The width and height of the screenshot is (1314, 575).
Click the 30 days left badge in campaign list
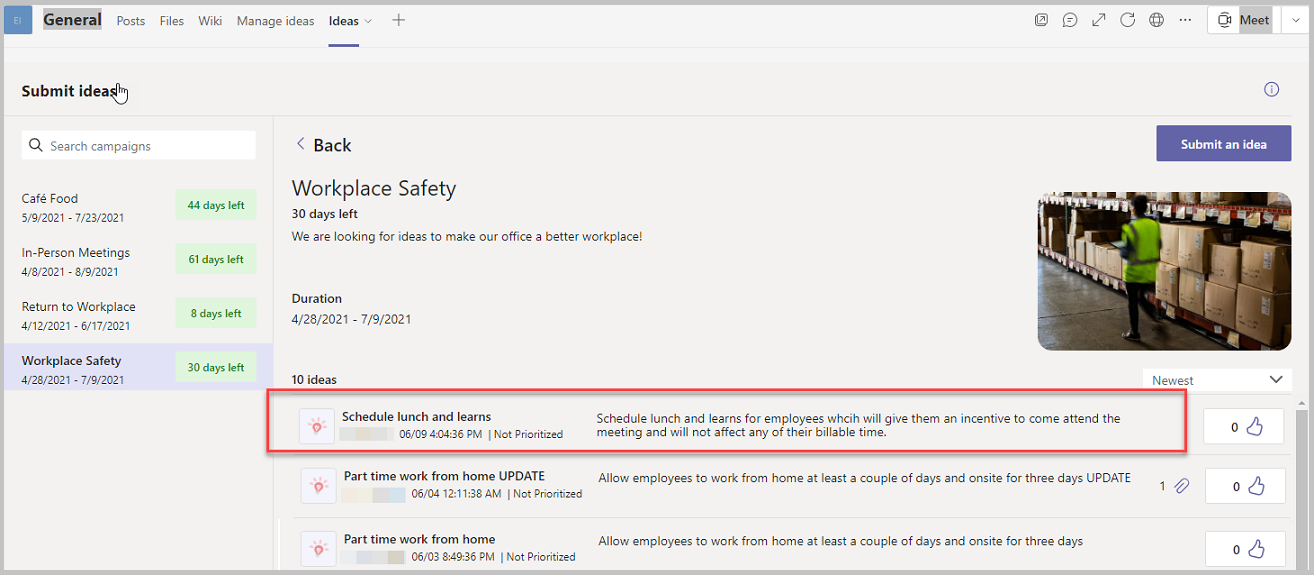(x=216, y=367)
